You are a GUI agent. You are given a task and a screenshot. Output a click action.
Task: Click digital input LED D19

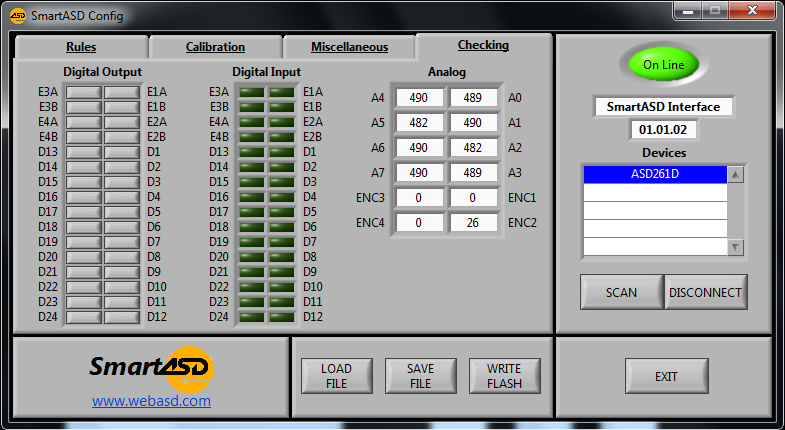(252, 242)
